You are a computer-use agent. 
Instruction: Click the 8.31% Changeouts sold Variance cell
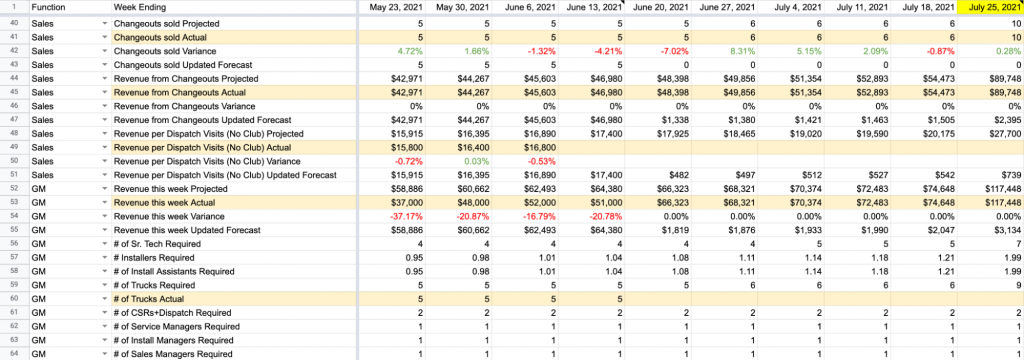coord(724,51)
